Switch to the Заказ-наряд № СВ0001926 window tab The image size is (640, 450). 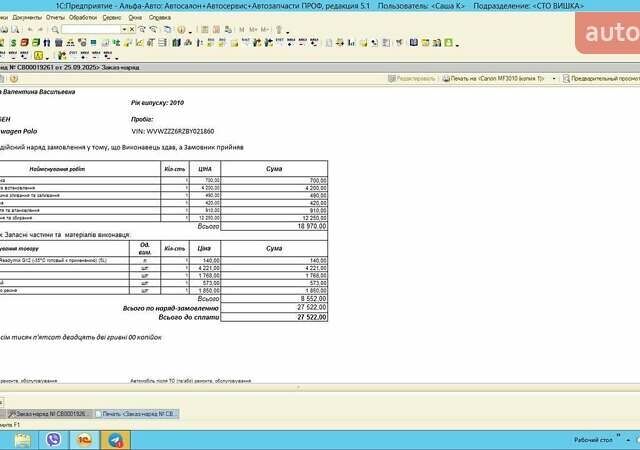click(47, 412)
